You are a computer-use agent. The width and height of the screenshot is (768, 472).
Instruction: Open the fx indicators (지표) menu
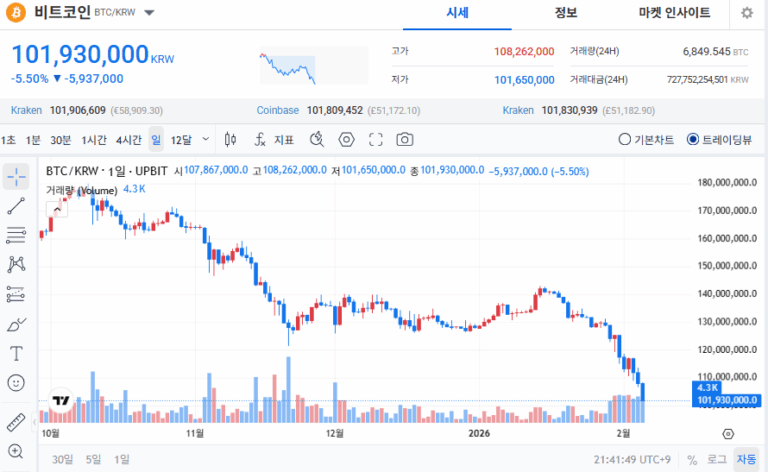(274, 140)
